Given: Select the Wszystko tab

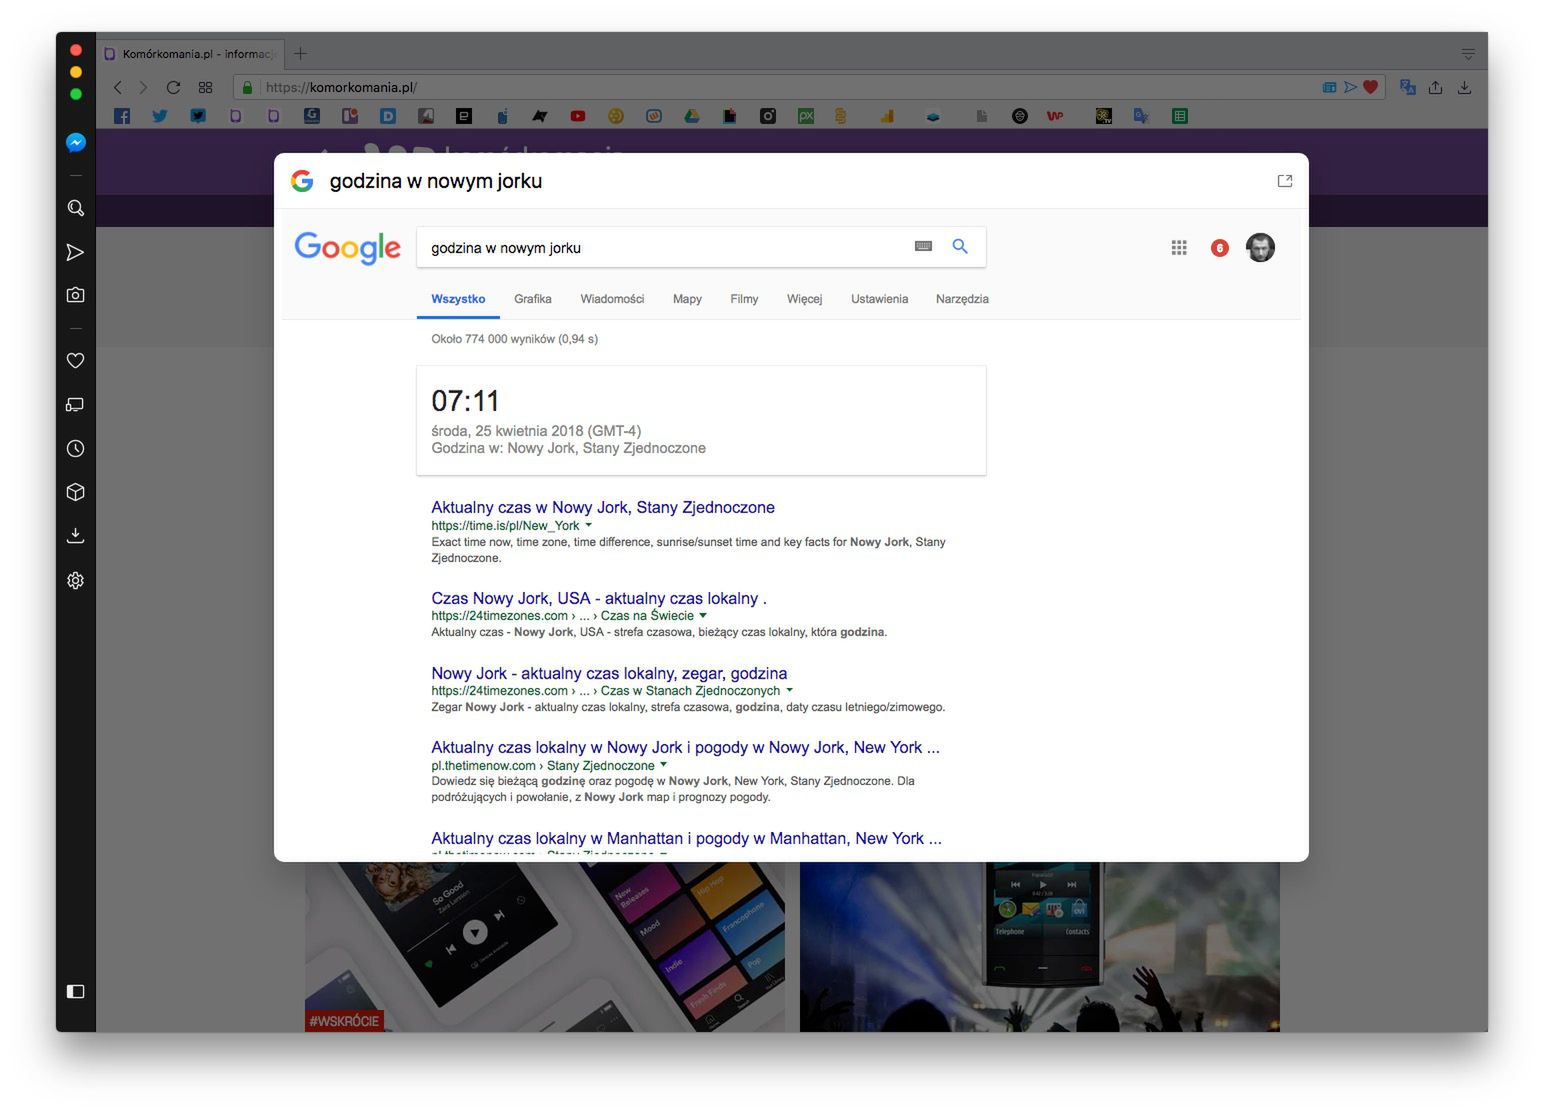Looking at the screenshot, I should pos(458,299).
